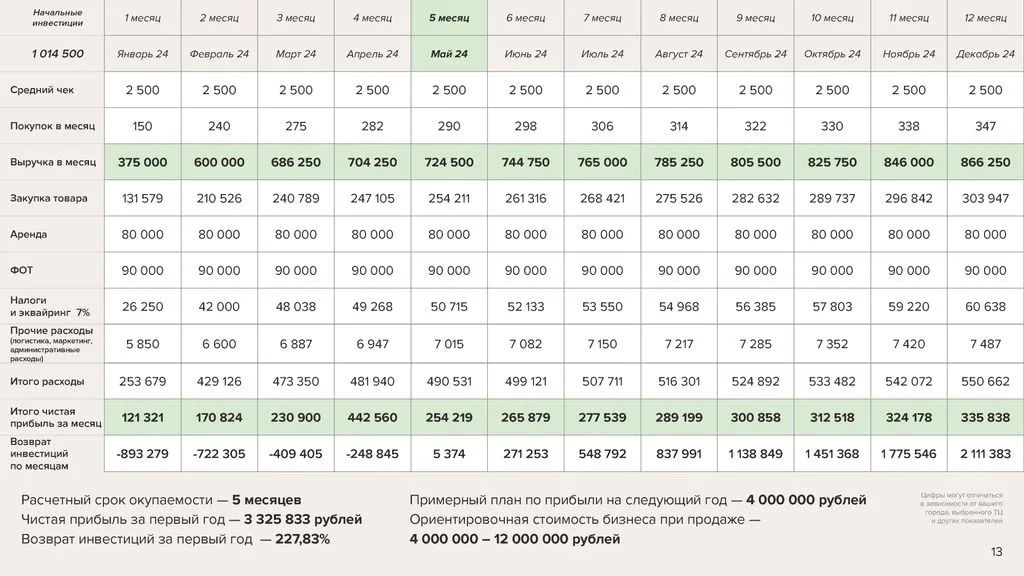This screenshot has width=1024, height=576.
Task: Click the highlighted "5 месяц" column header
Action: (448, 18)
